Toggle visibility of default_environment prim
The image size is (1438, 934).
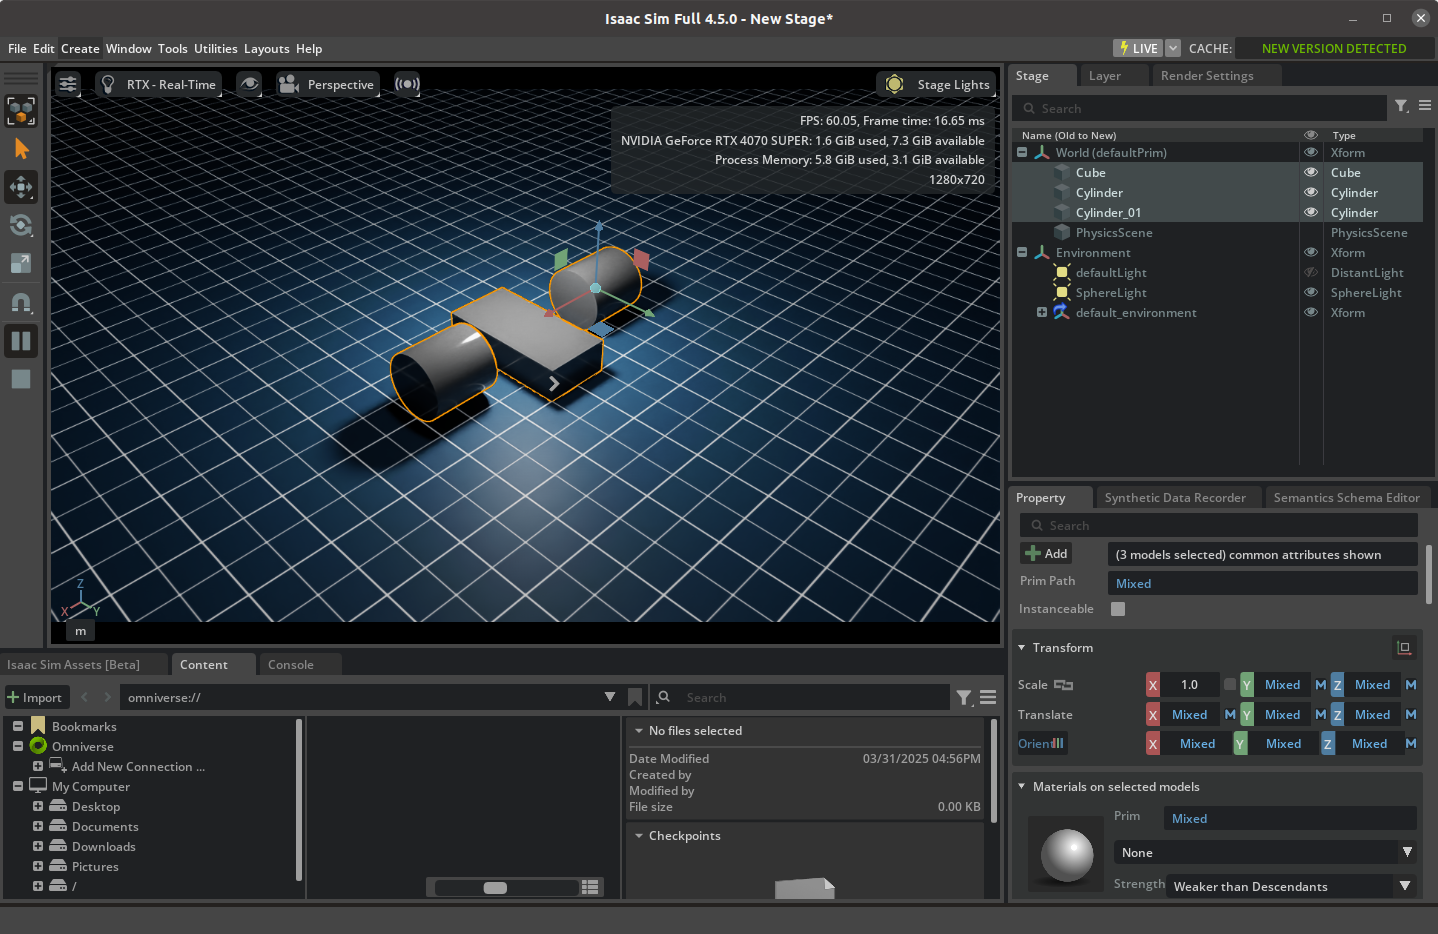(x=1311, y=312)
